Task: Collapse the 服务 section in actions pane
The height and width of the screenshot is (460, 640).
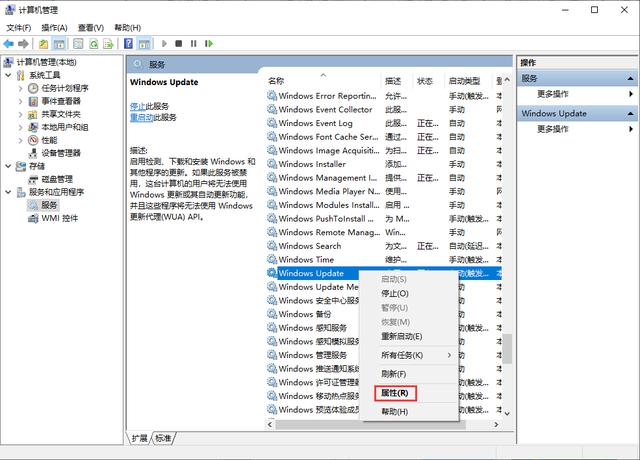Action: (x=630, y=78)
